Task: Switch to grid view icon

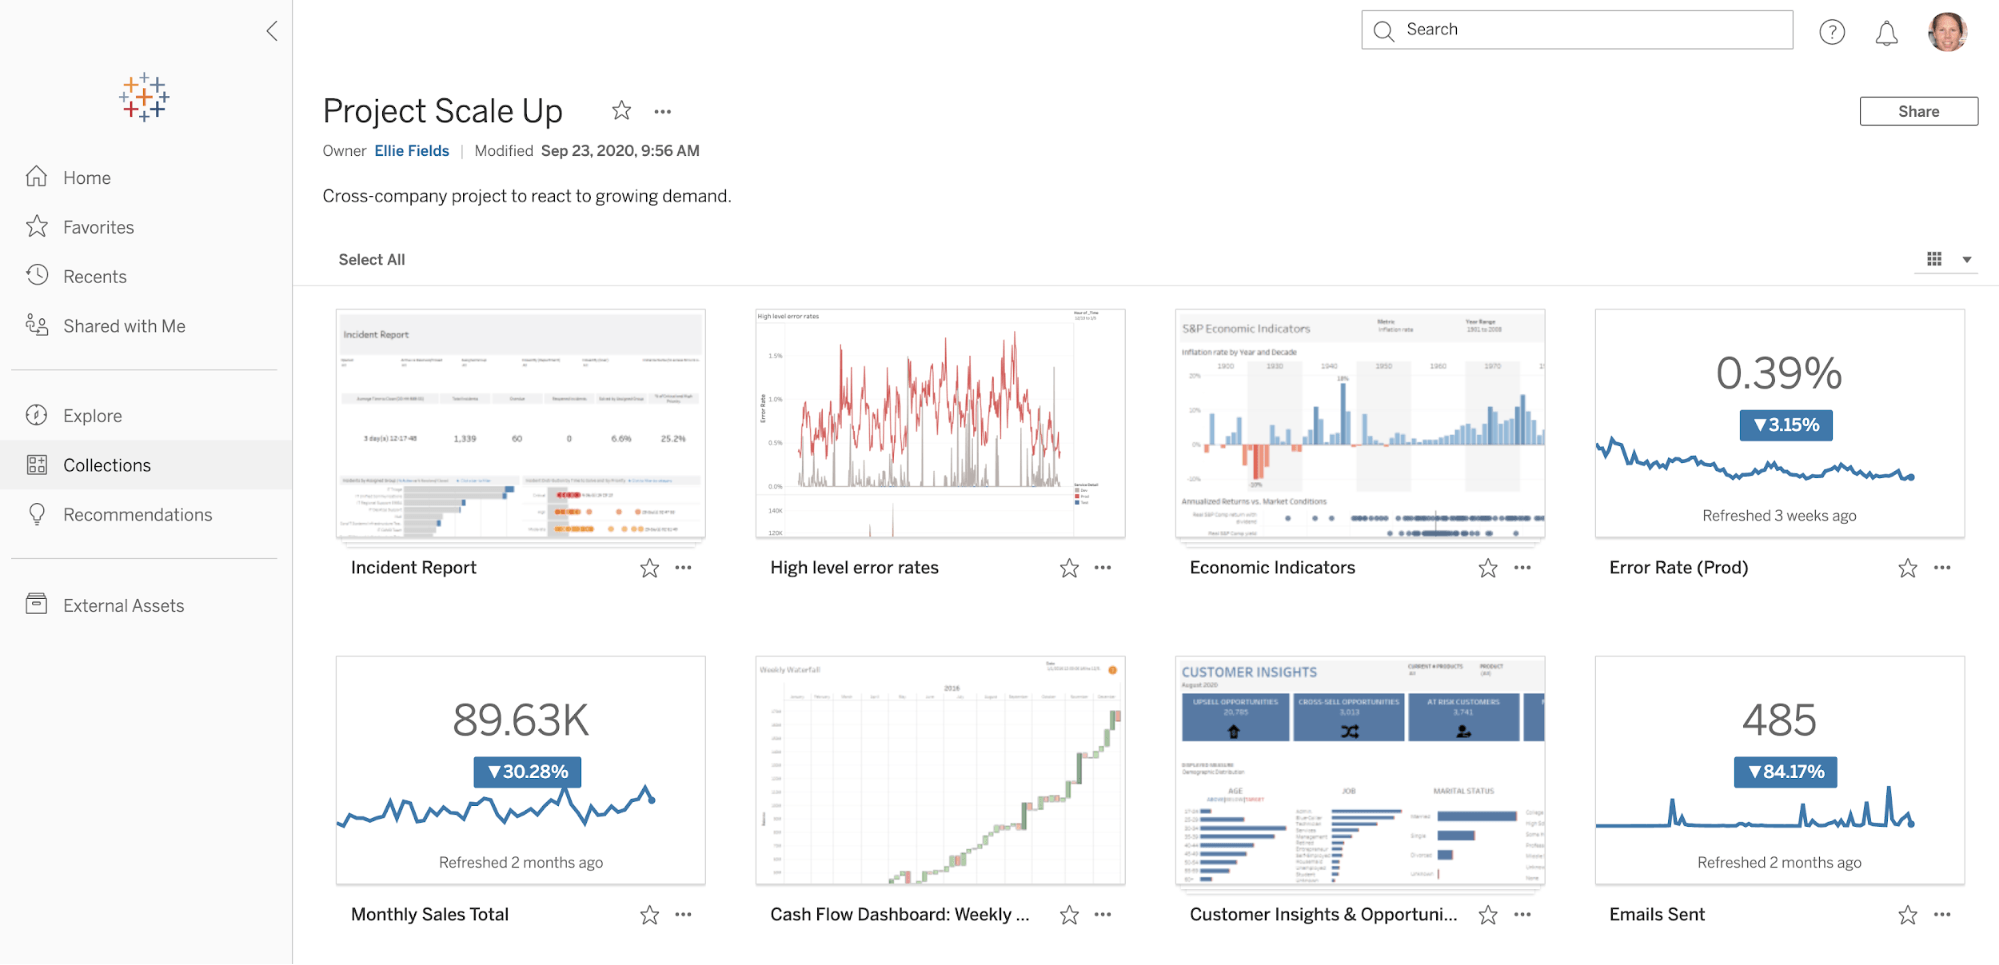Action: click(1934, 259)
